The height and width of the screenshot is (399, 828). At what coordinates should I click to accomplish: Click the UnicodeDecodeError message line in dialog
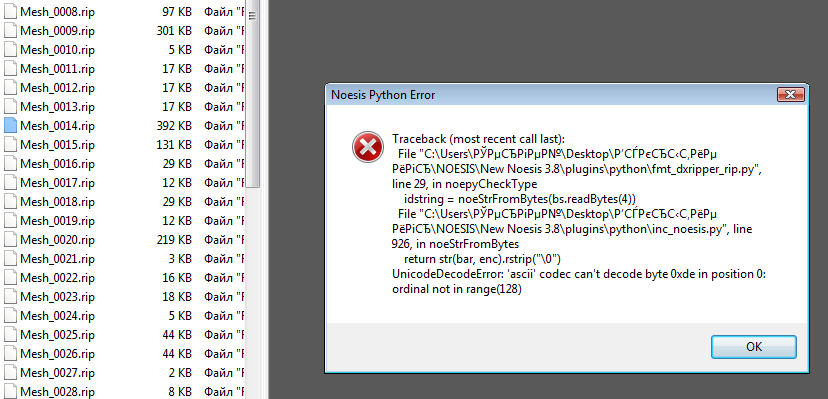579,282
